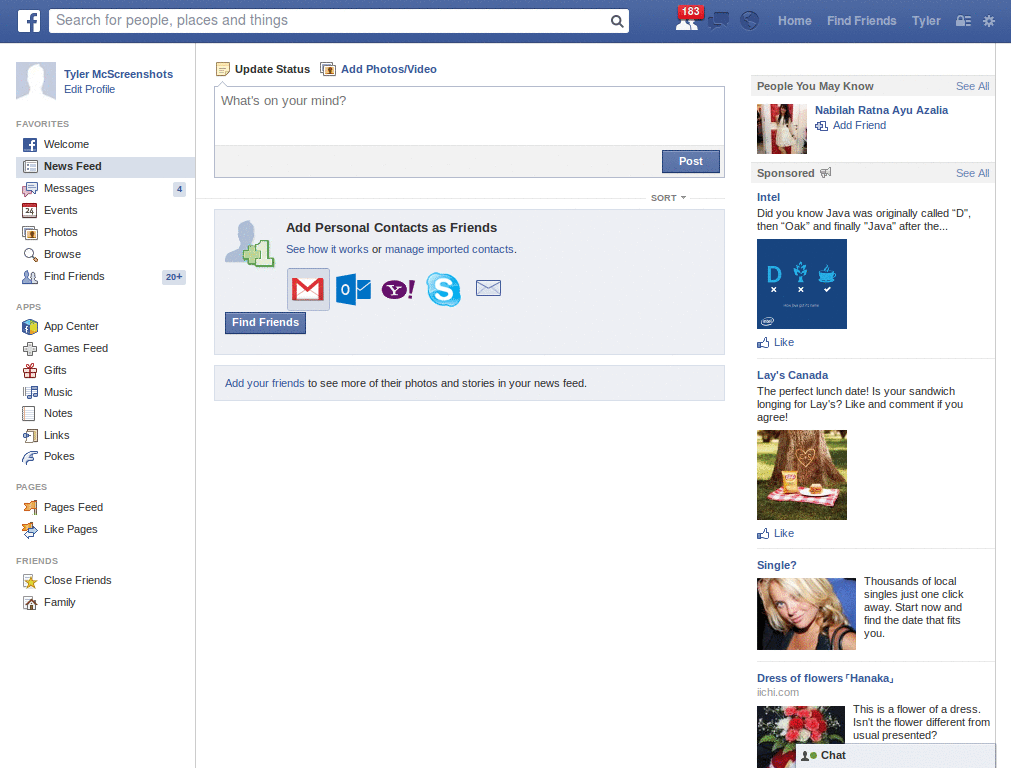Click the Music icon
This screenshot has width=1024, height=768.
point(30,392)
